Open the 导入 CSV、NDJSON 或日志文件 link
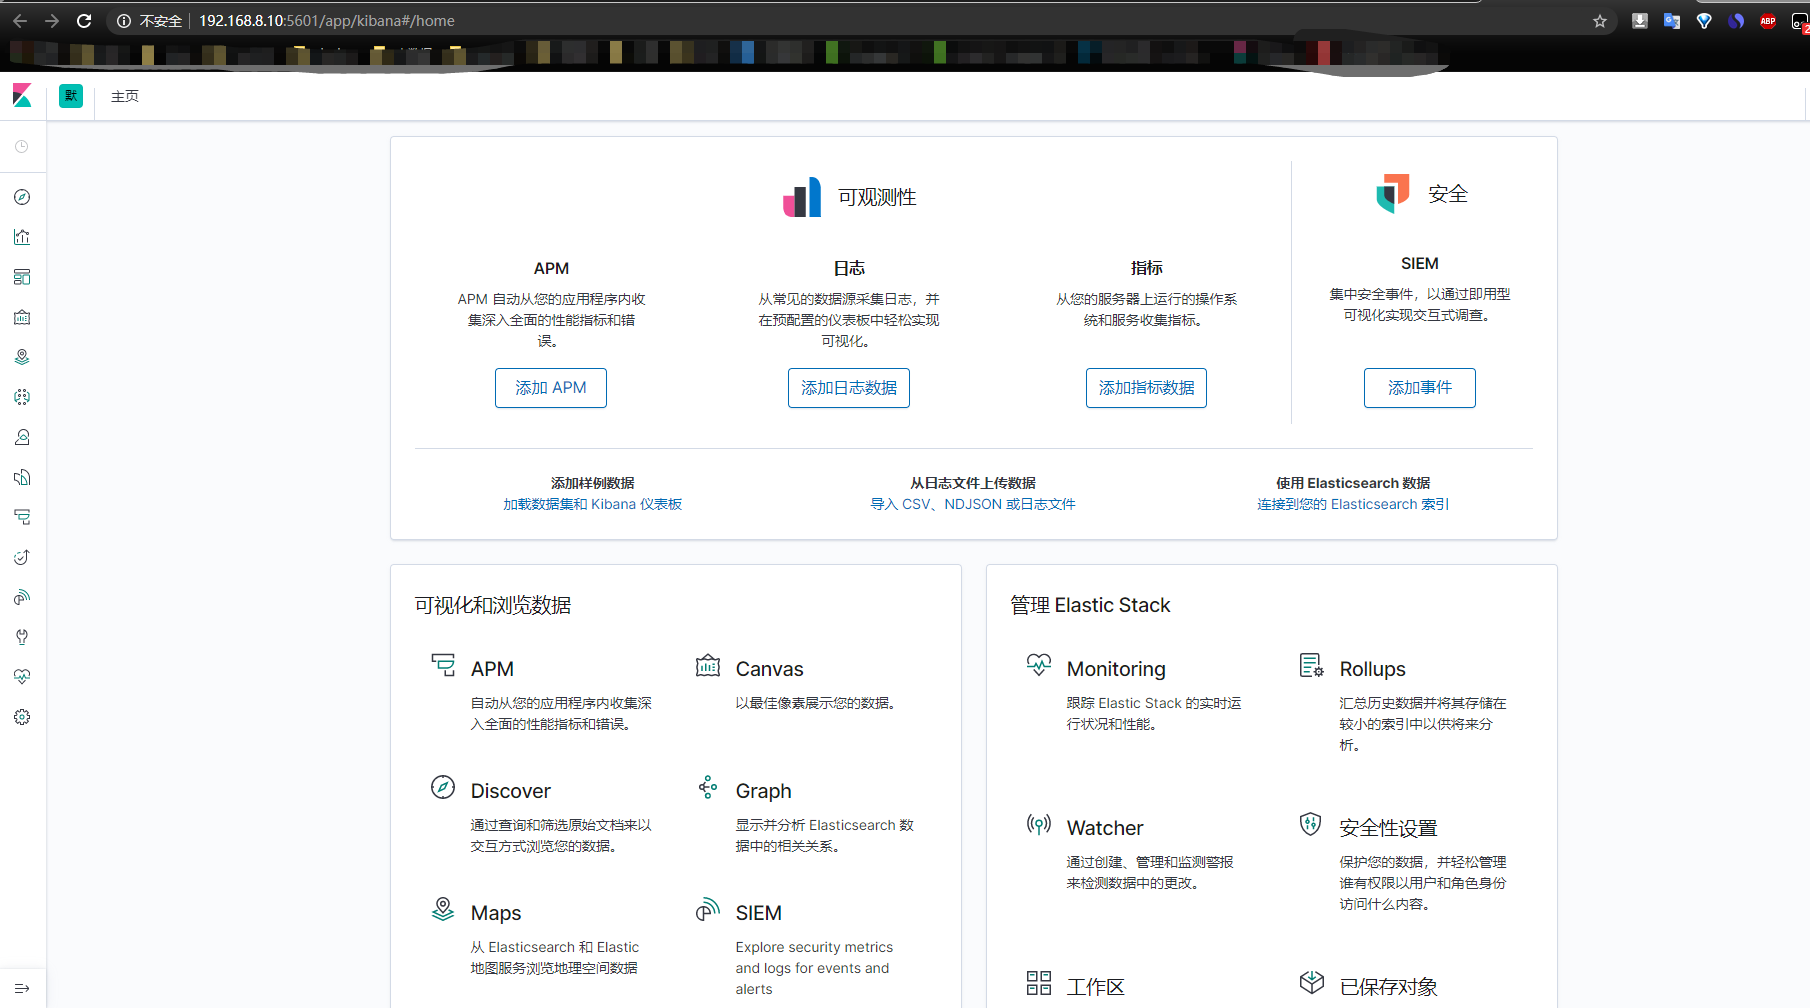 tap(973, 504)
